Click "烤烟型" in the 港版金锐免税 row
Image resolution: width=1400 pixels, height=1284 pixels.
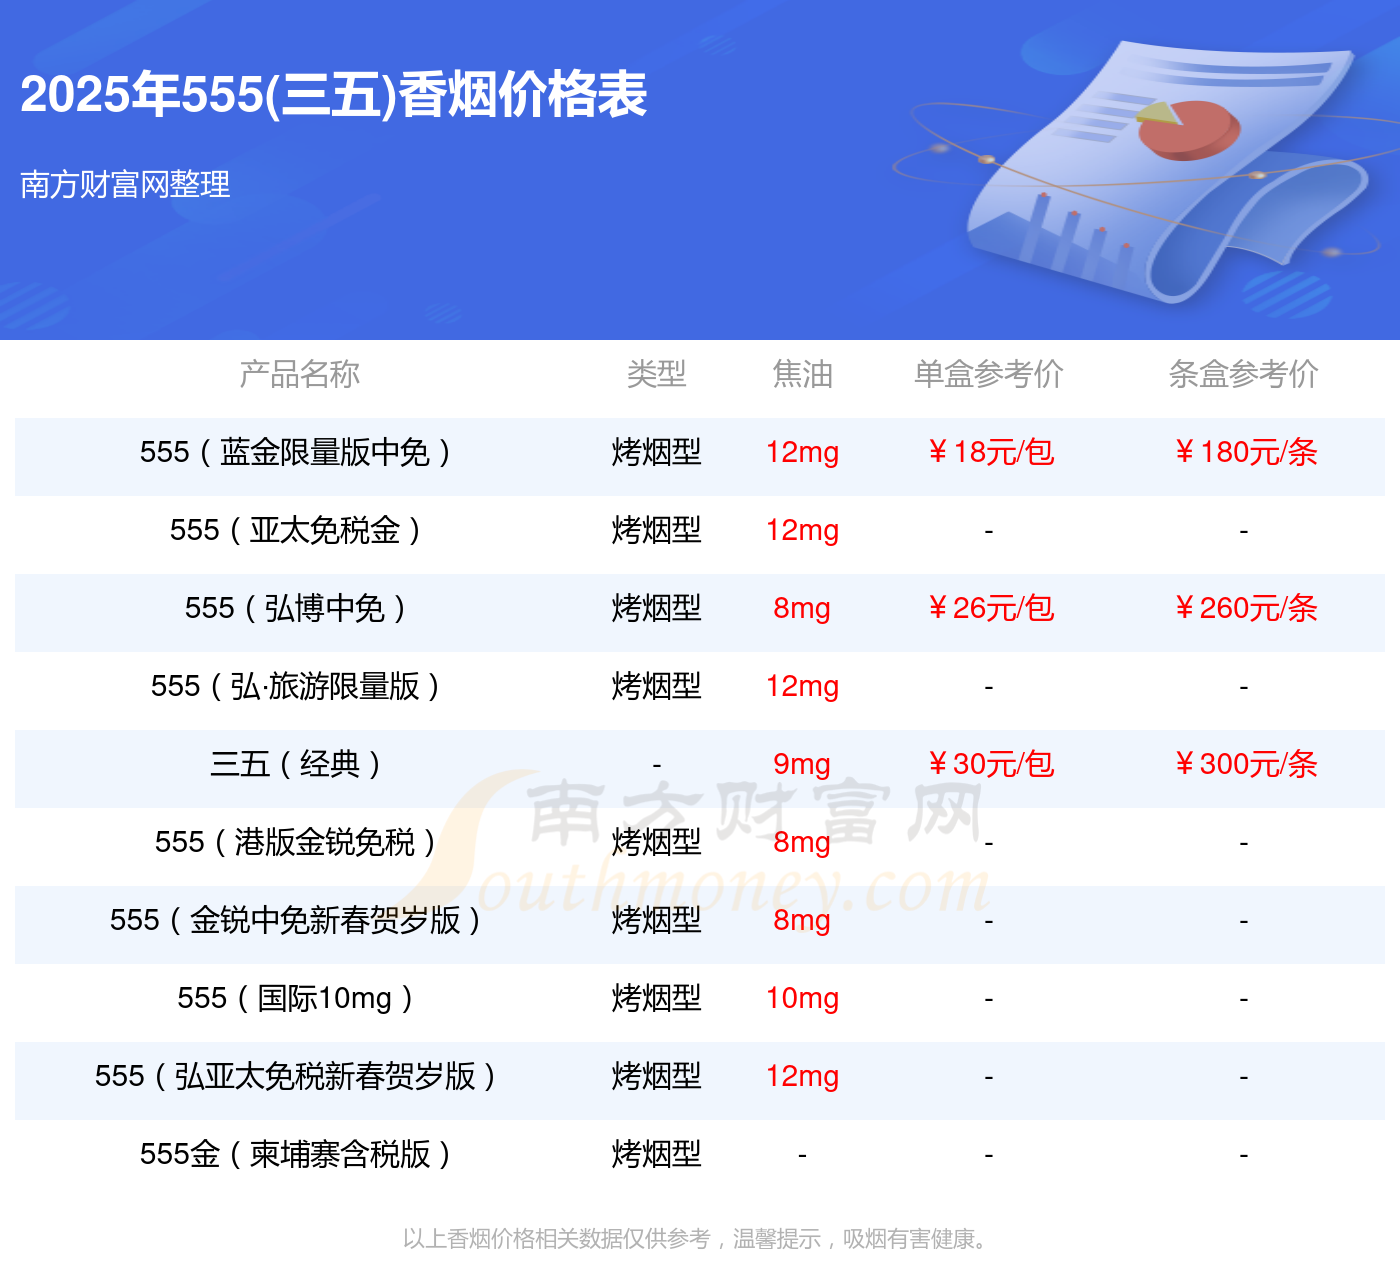(x=656, y=842)
